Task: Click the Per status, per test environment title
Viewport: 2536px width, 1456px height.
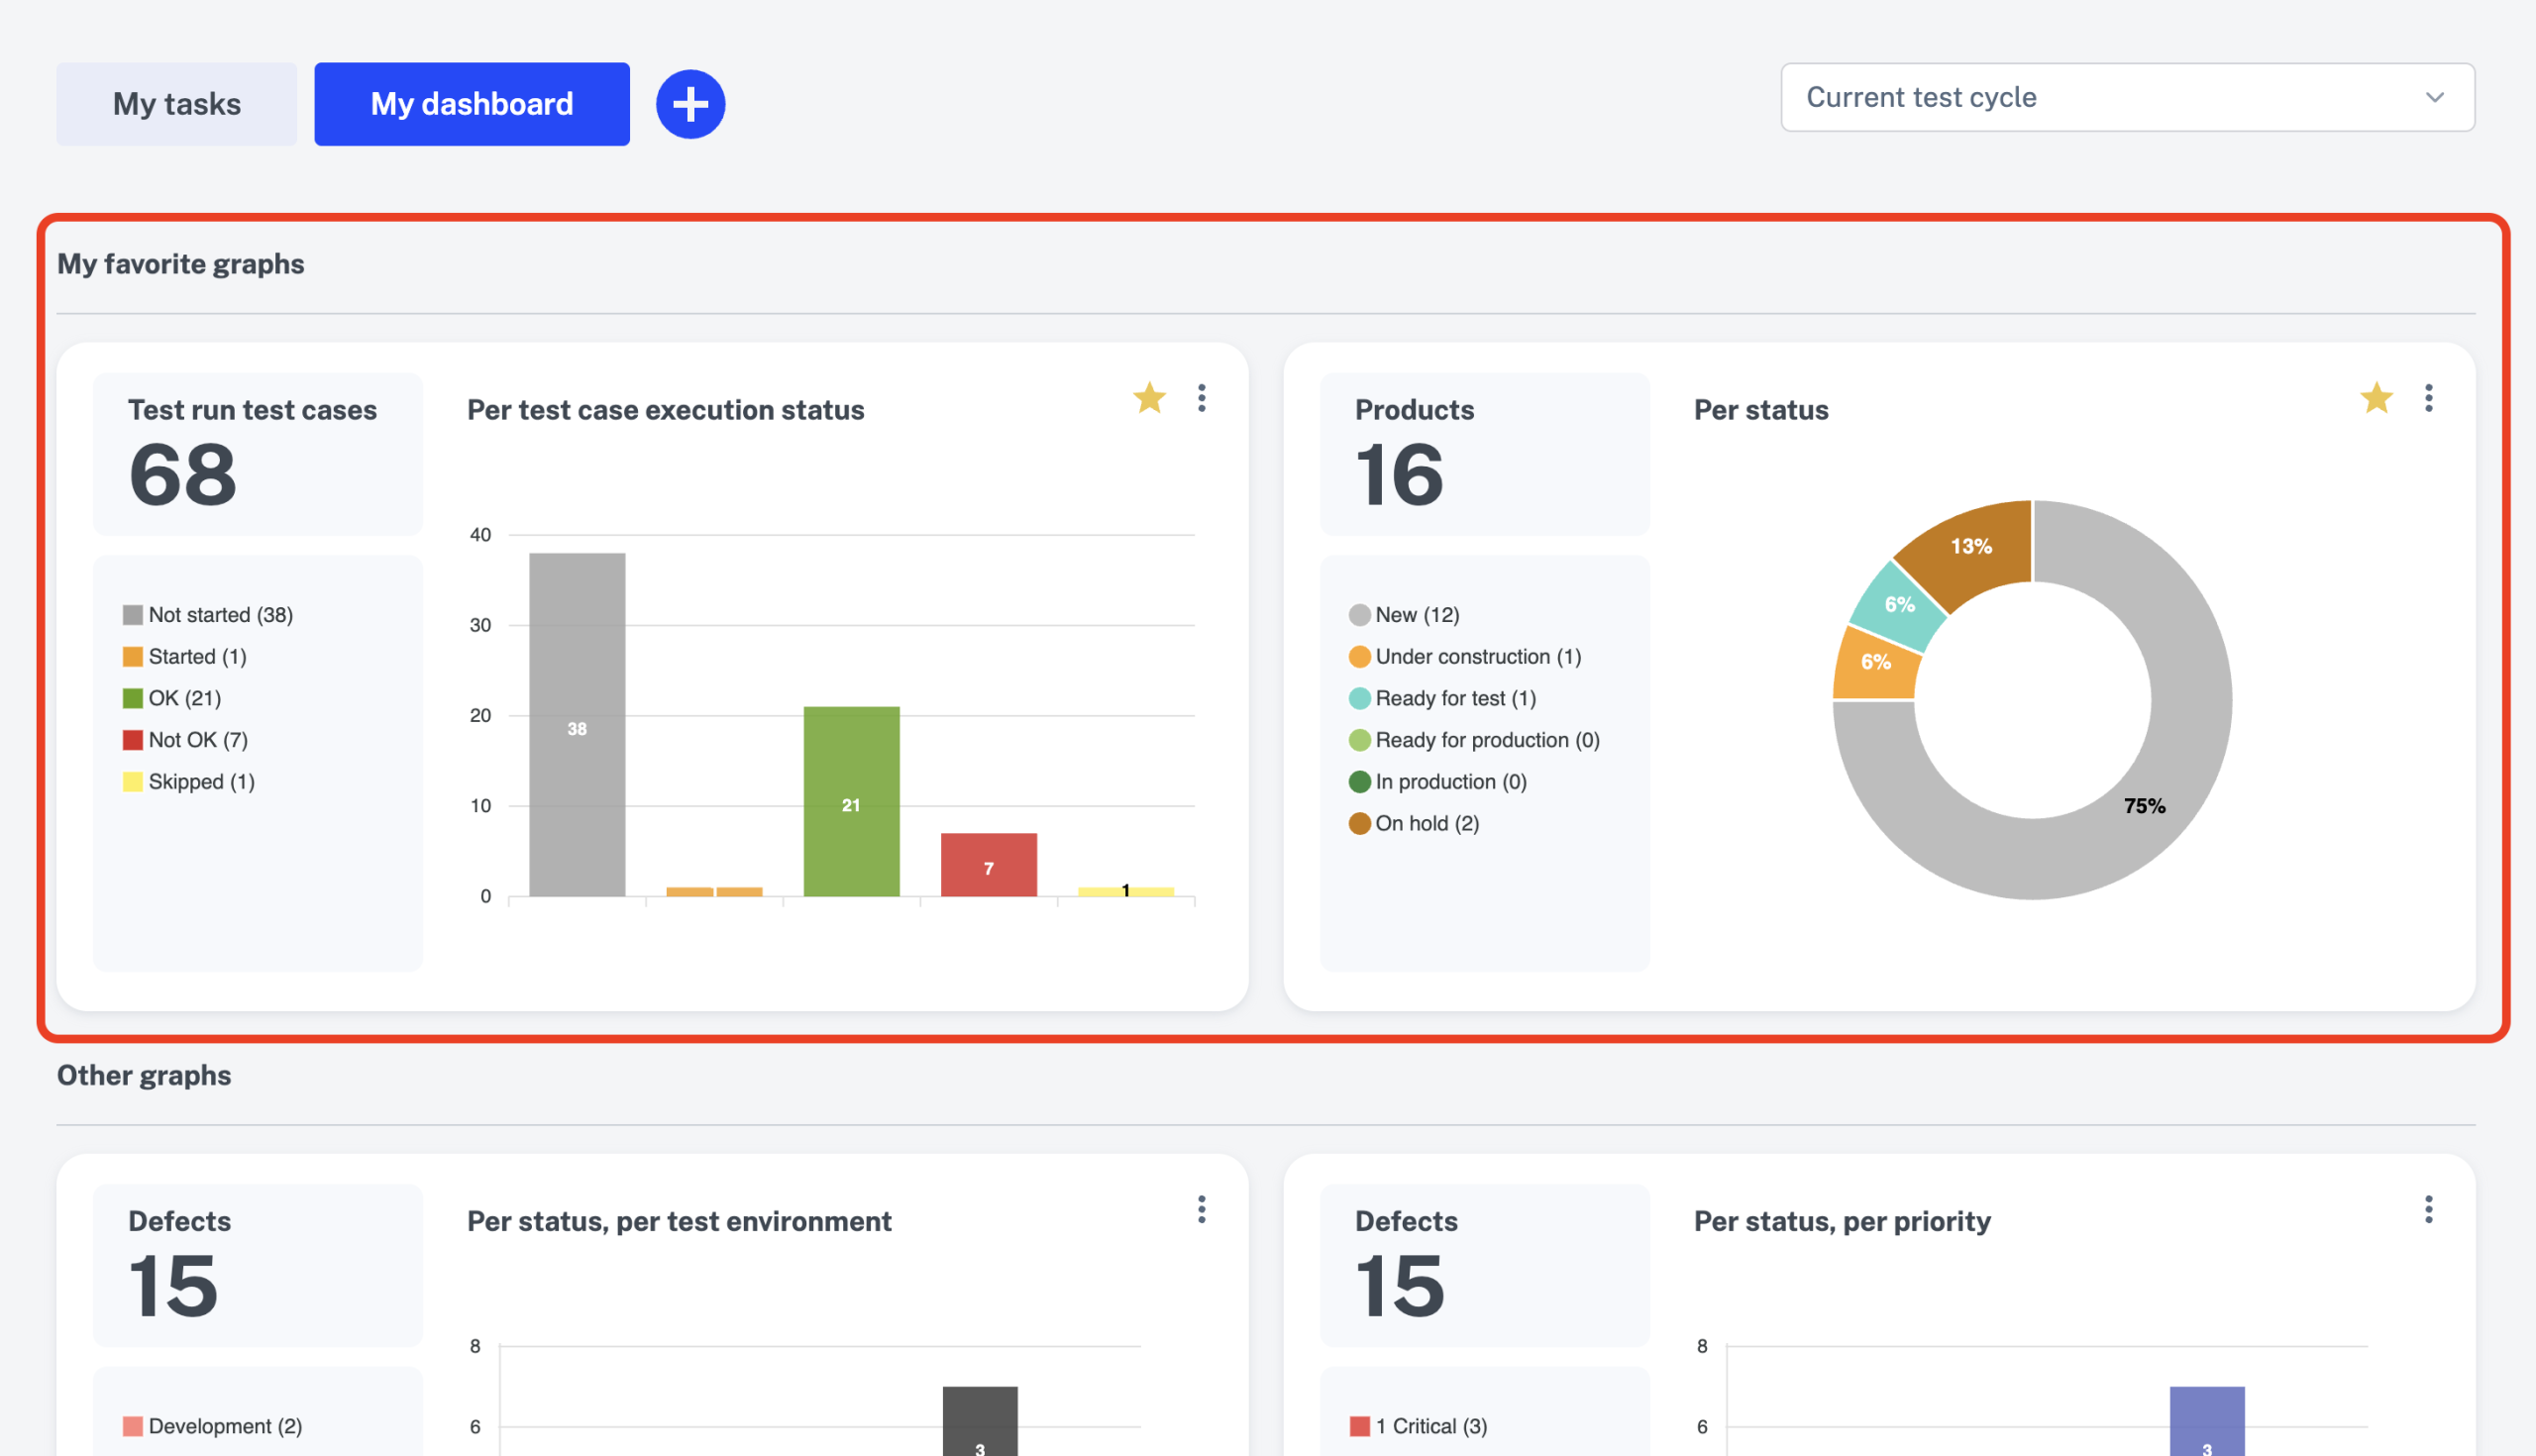Action: point(679,1221)
